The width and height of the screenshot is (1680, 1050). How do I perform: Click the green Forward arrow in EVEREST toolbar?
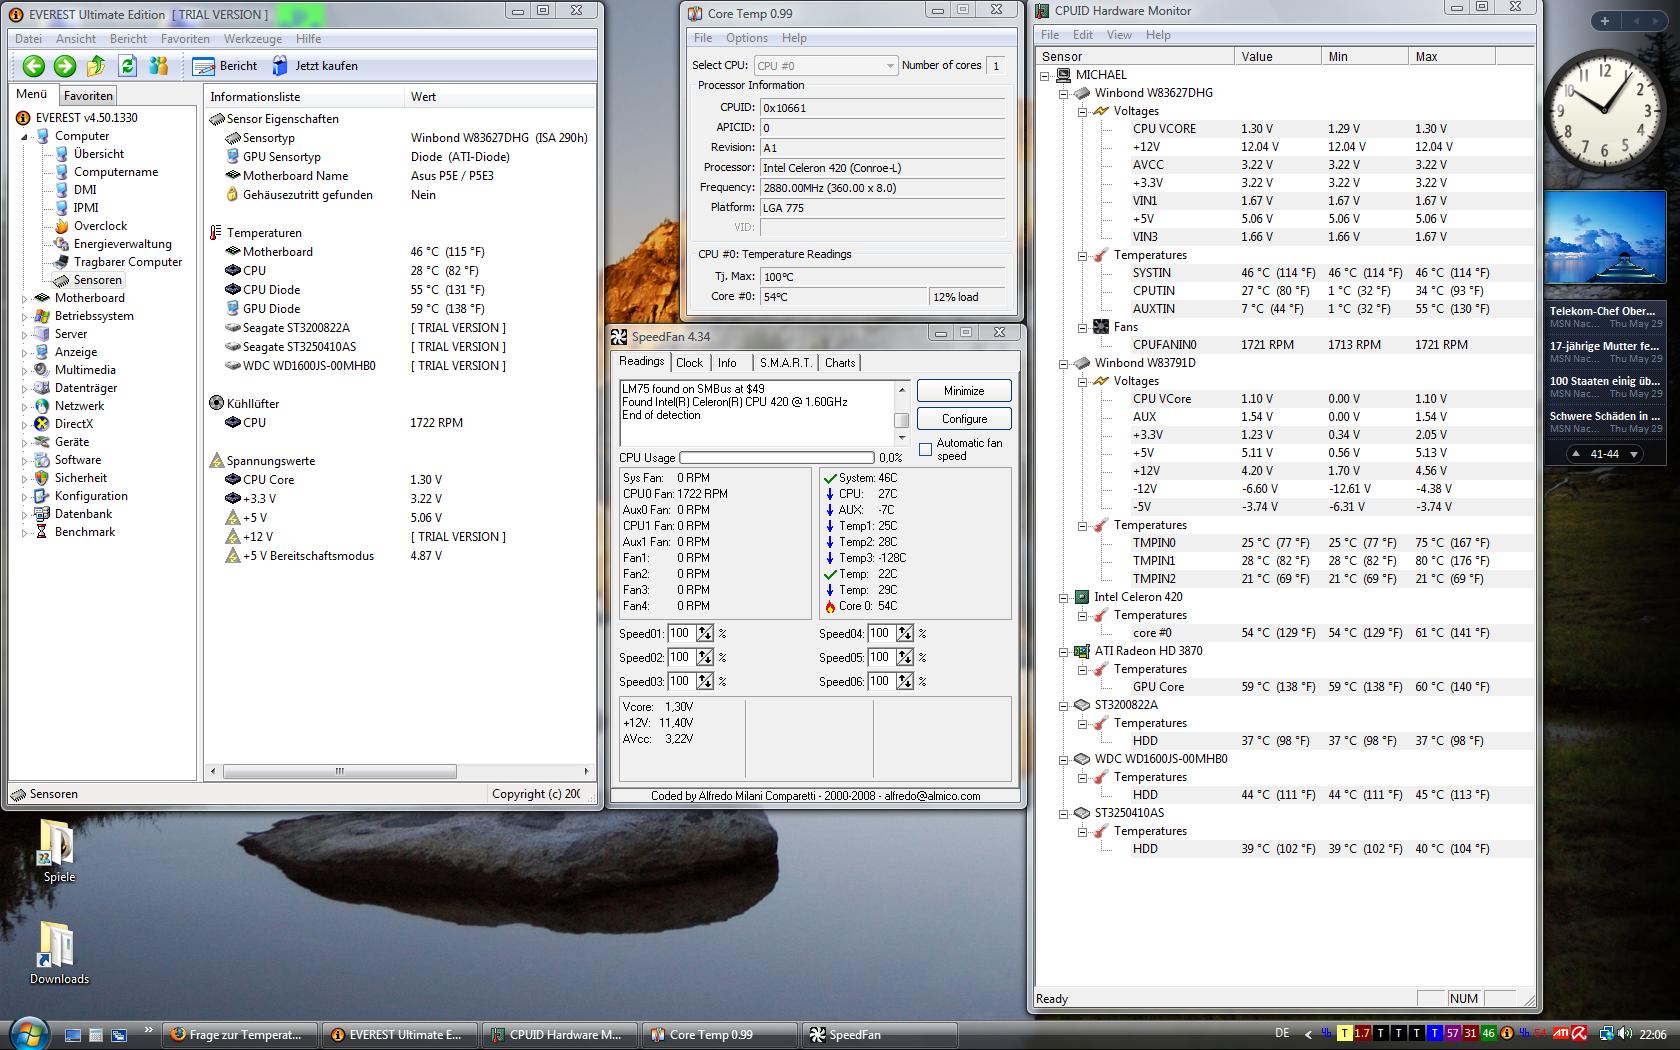point(65,66)
